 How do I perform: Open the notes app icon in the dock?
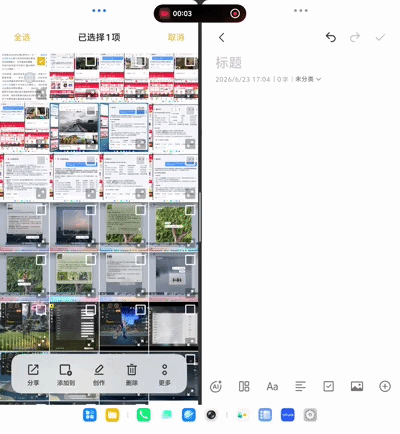coord(265,415)
